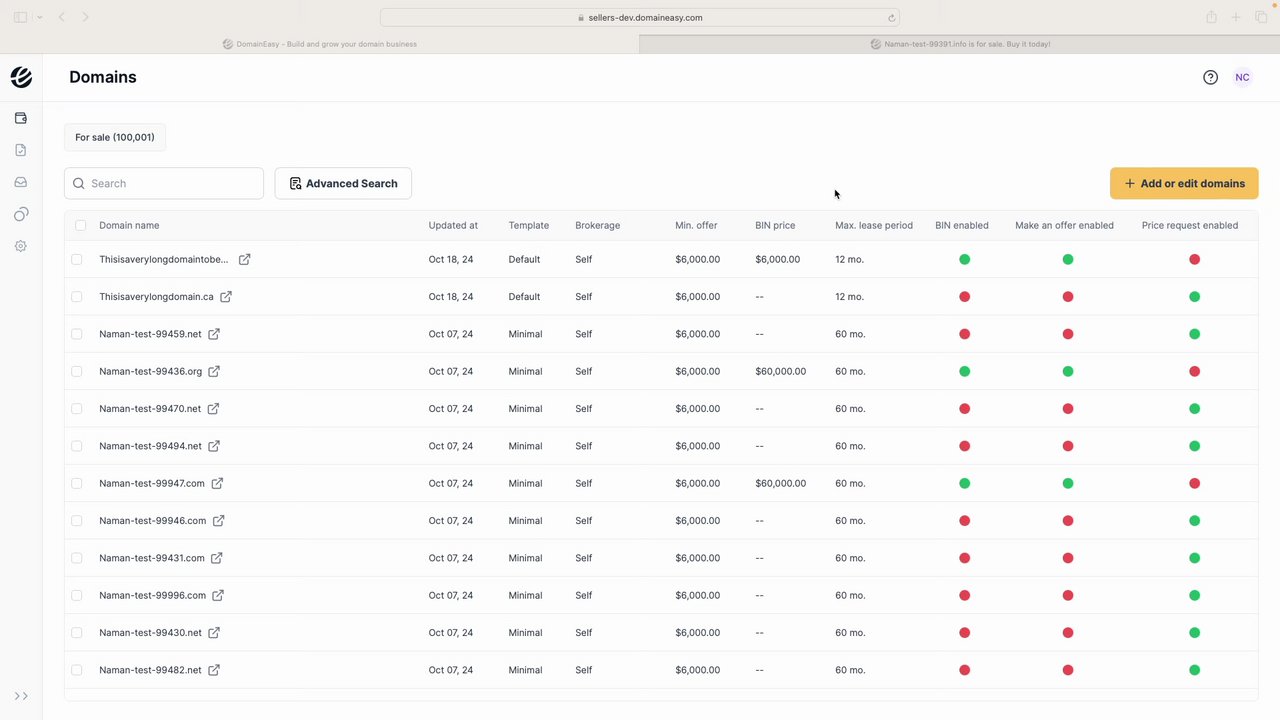This screenshot has height=720, width=1280.
Task: Sort by Updated at column header
Action: click(453, 225)
